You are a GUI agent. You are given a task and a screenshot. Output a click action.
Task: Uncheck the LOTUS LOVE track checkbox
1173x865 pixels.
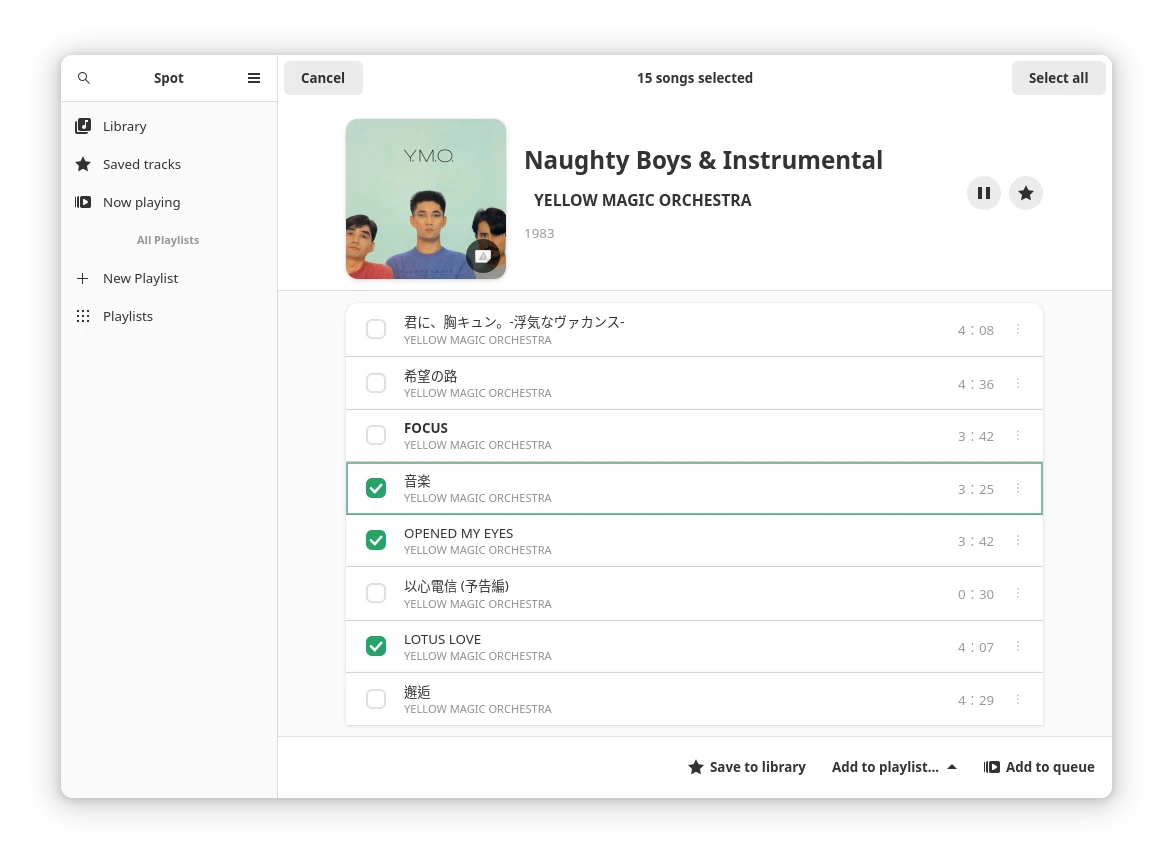click(376, 646)
